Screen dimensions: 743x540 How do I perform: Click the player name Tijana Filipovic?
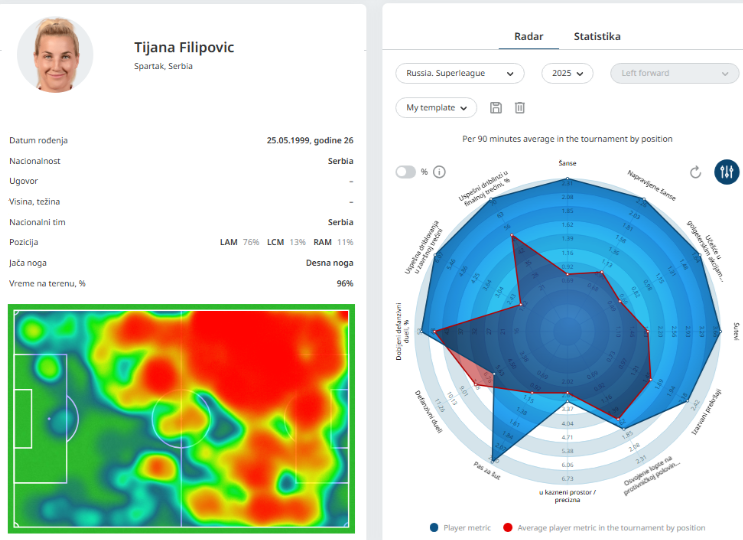(x=184, y=47)
